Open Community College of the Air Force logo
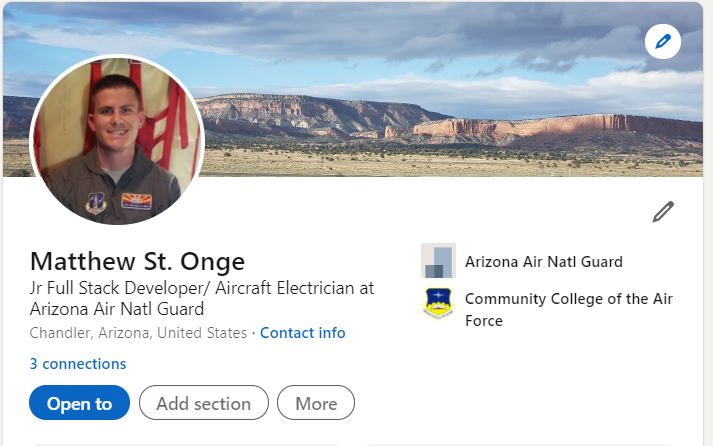713x446 pixels. point(438,303)
